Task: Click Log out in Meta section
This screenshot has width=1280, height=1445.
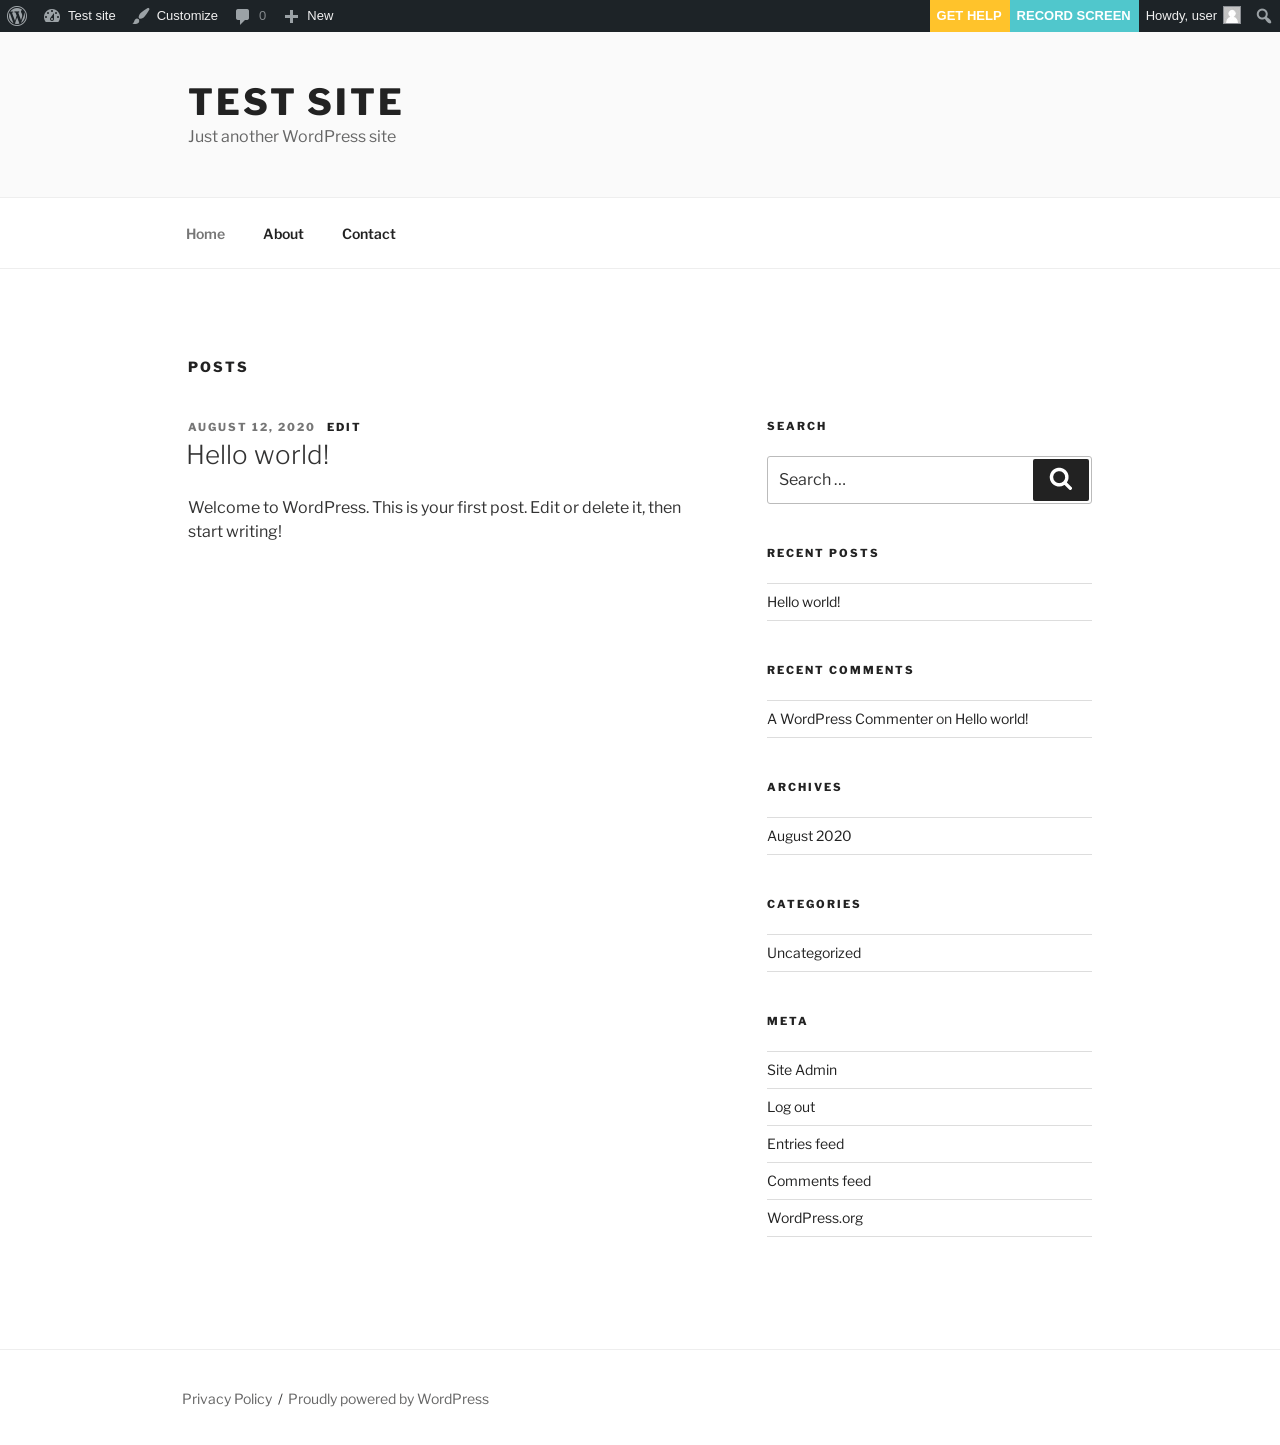Action: (x=791, y=1107)
